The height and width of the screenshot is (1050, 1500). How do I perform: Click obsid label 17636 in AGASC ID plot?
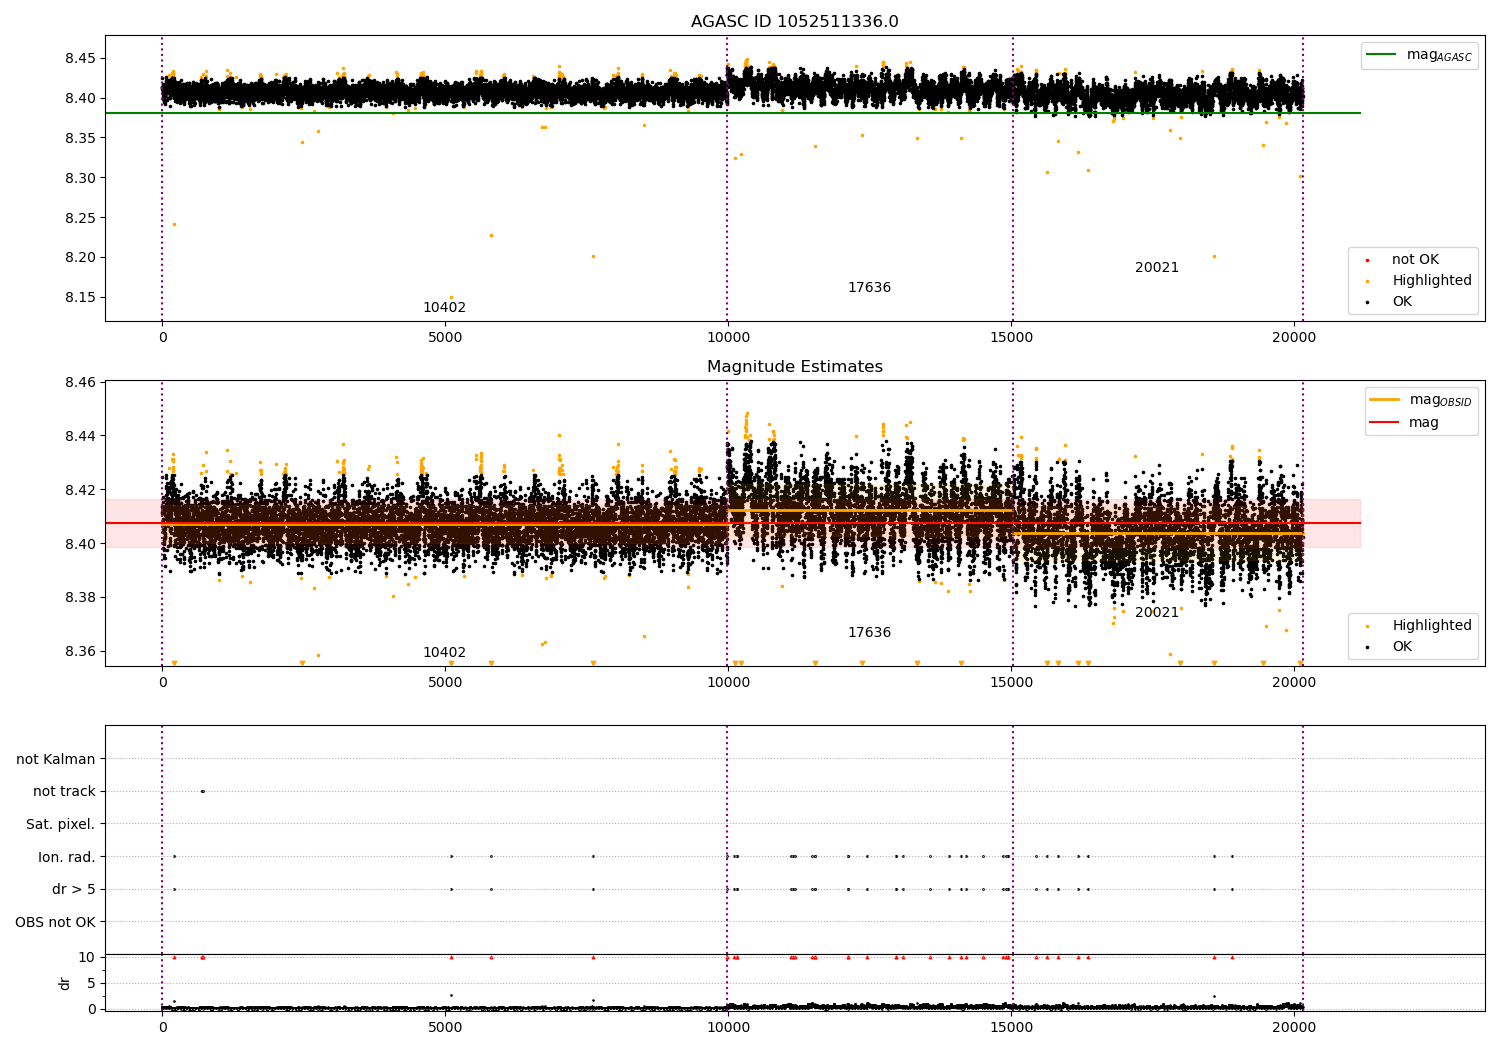[869, 288]
